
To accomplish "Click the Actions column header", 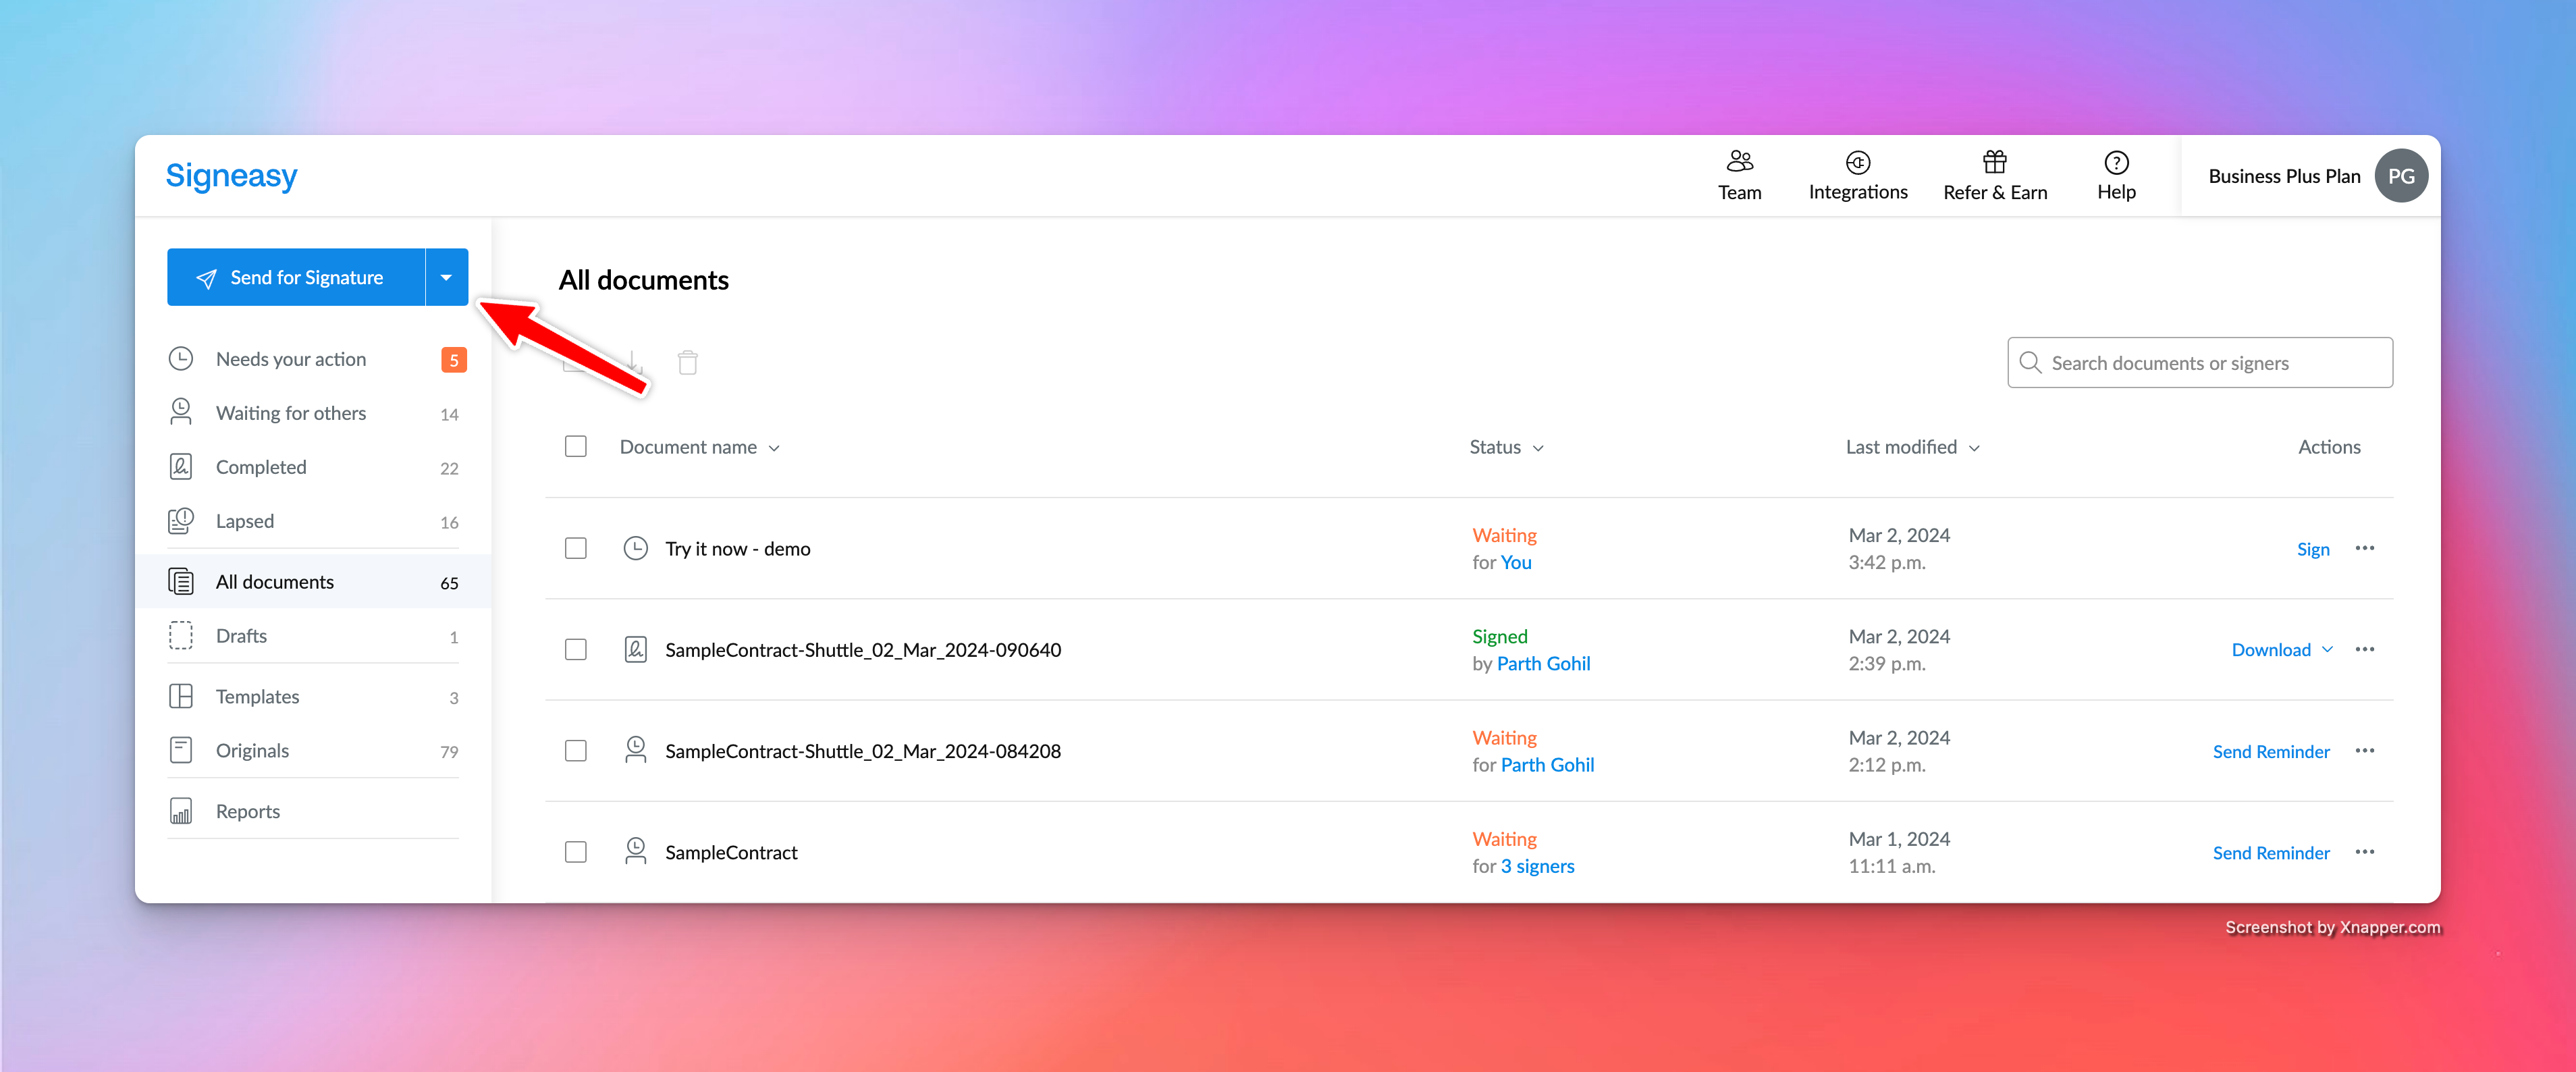I will (x=2329, y=447).
